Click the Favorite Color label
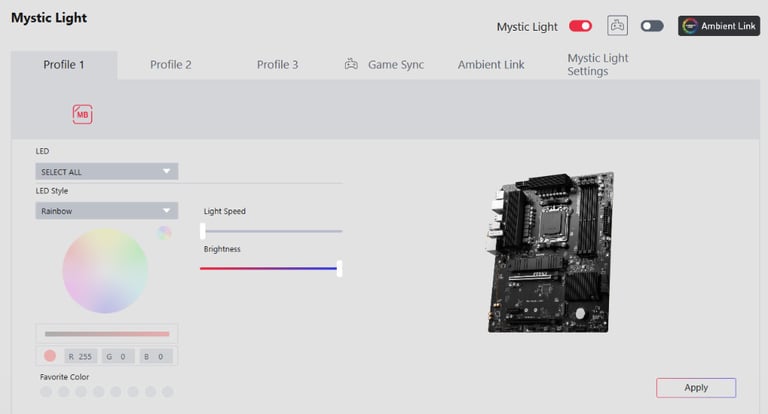768x414 pixels. [64, 377]
